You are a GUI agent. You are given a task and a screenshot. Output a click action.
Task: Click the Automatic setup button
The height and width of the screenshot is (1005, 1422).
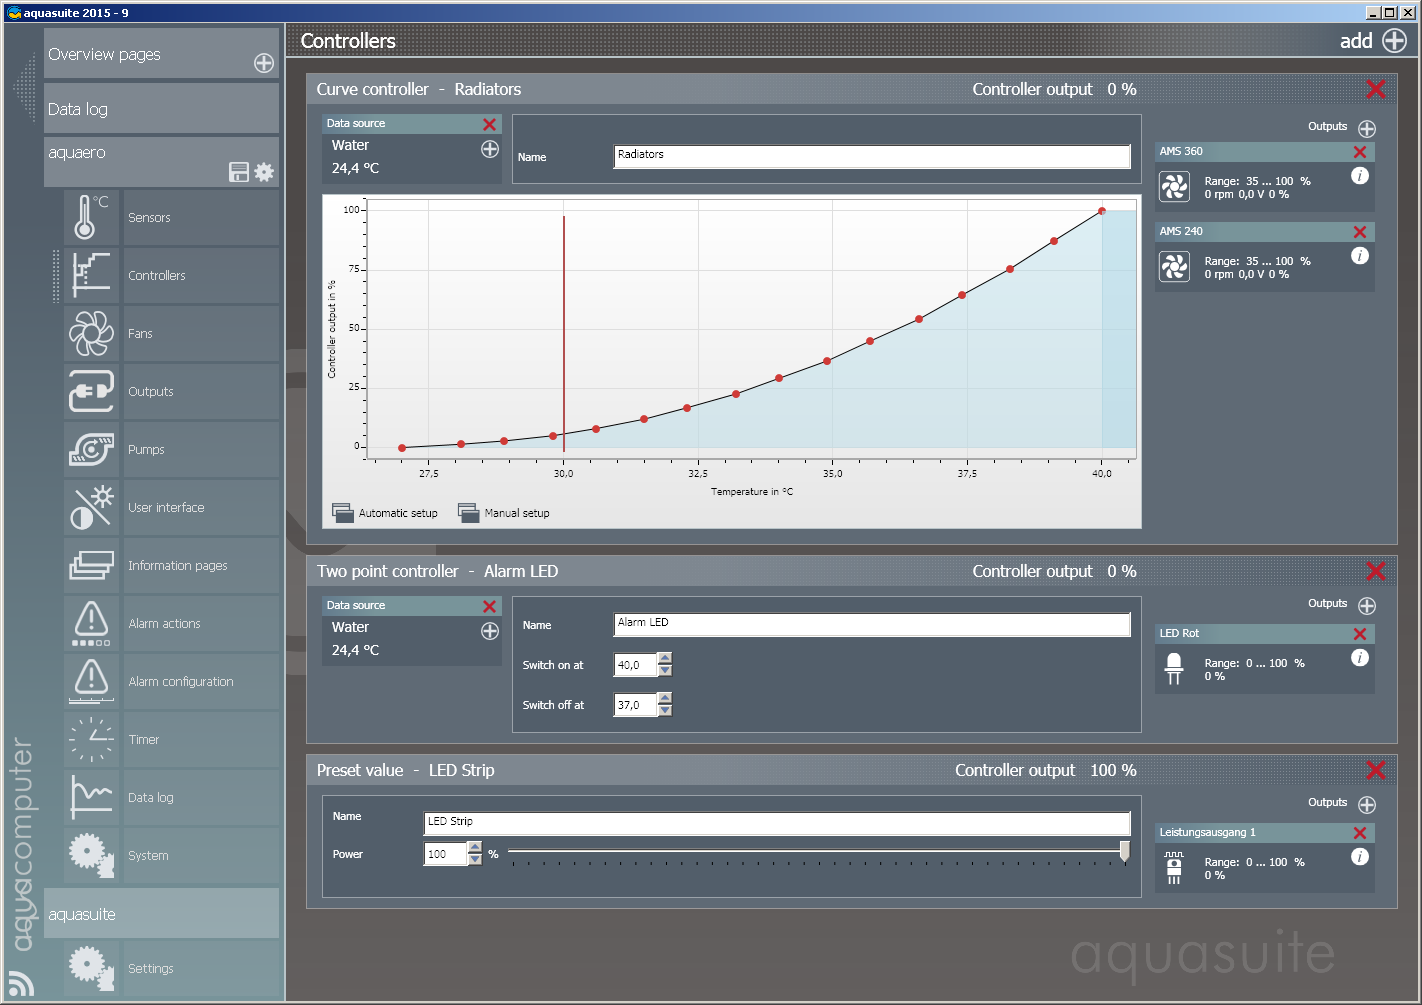point(385,513)
